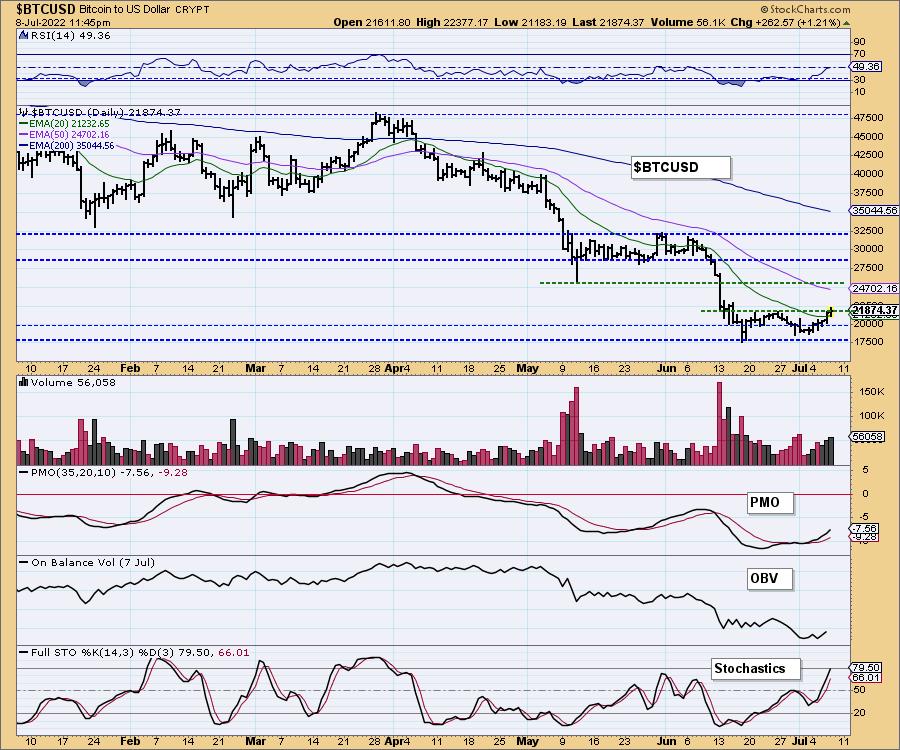Click the green up-arrow change indicator

click(847, 24)
